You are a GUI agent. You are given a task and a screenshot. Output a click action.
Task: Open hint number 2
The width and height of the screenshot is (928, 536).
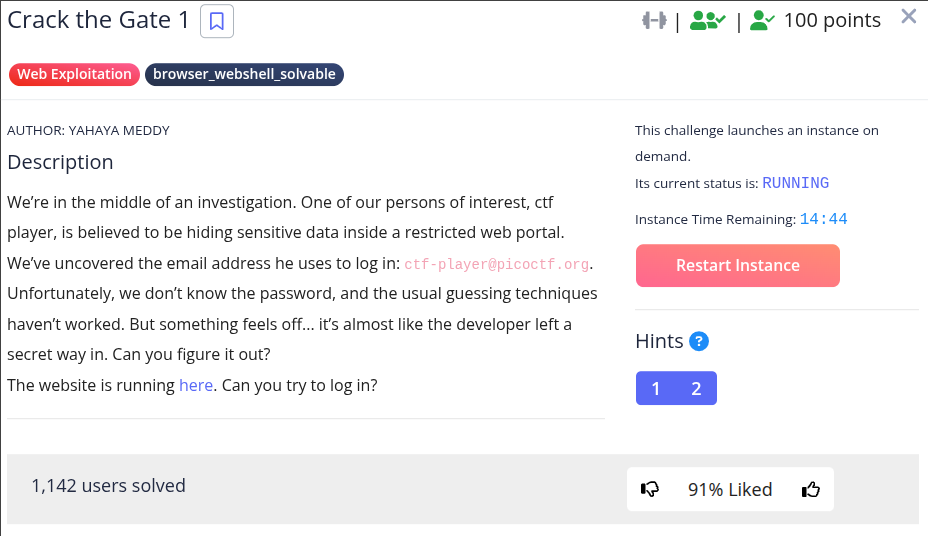[697, 389]
